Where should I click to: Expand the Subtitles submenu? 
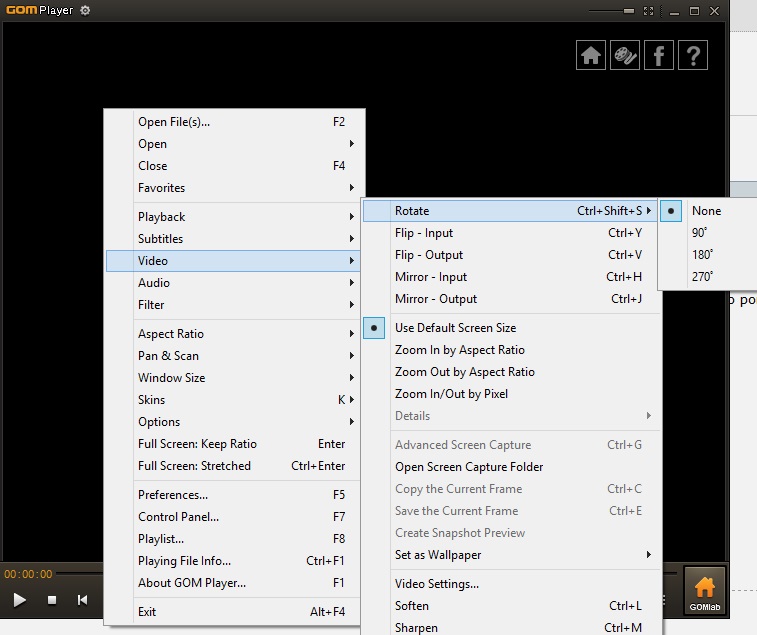click(233, 239)
